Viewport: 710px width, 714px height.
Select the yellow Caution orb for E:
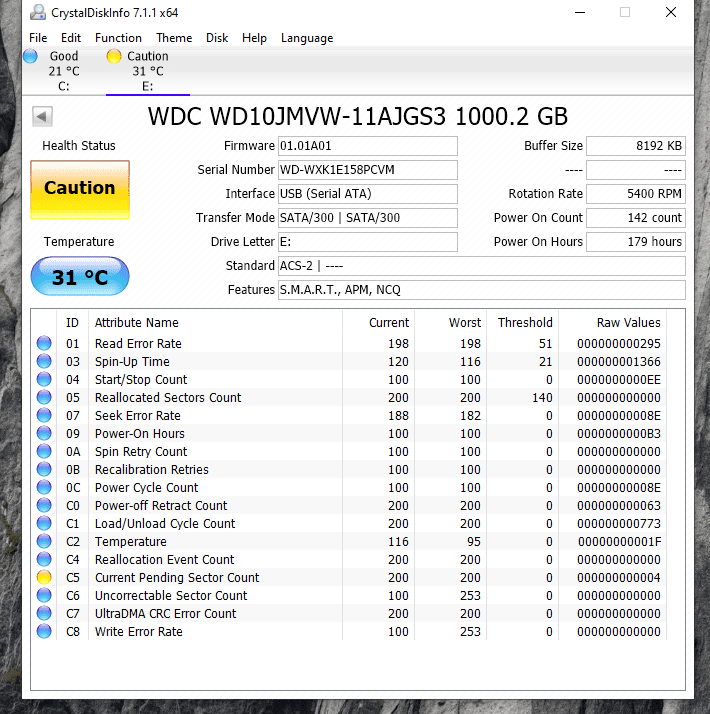(x=113, y=56)
